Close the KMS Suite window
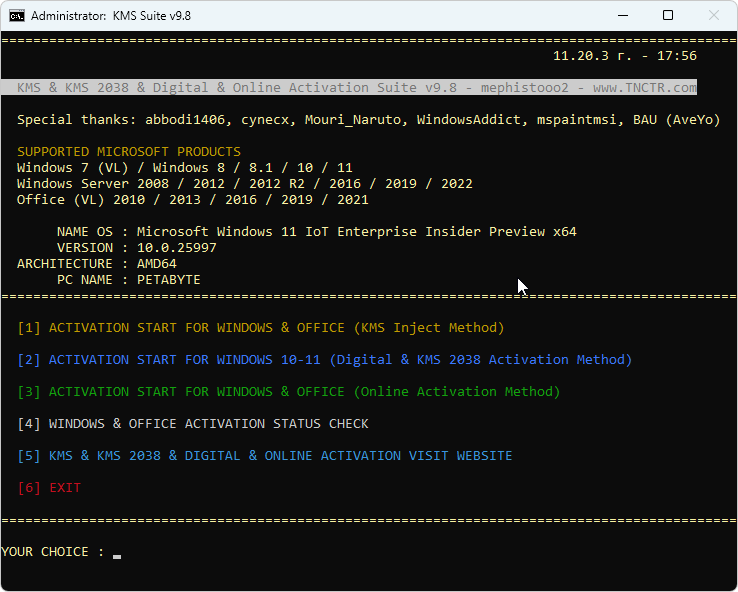Image resolution: width=738 pixels, height=592 pixels. pyautogui.click(x=714, y=16)
